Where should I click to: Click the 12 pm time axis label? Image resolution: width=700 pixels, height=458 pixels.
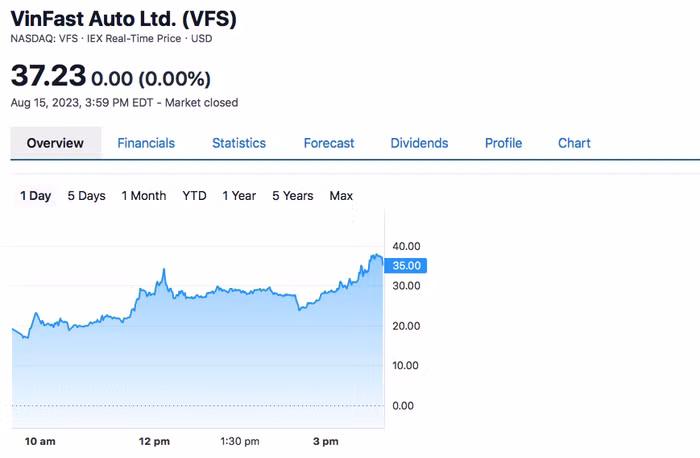coord(155,441)
